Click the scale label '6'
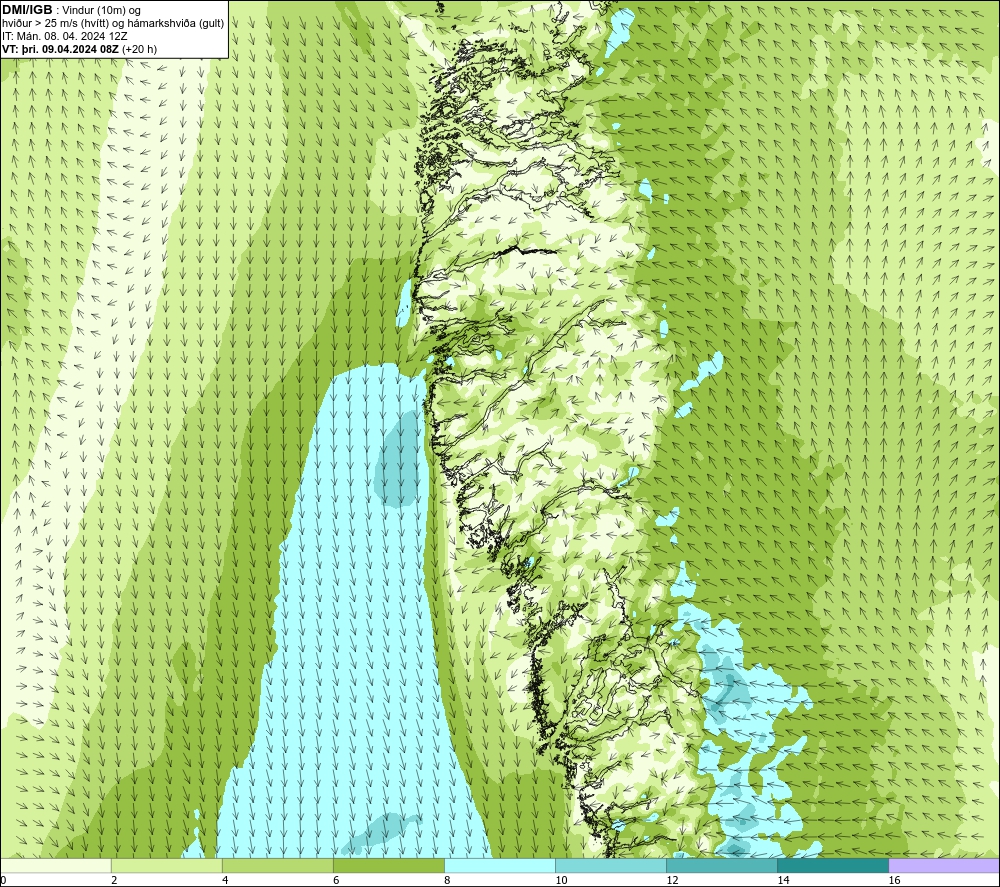 (336, 881)
